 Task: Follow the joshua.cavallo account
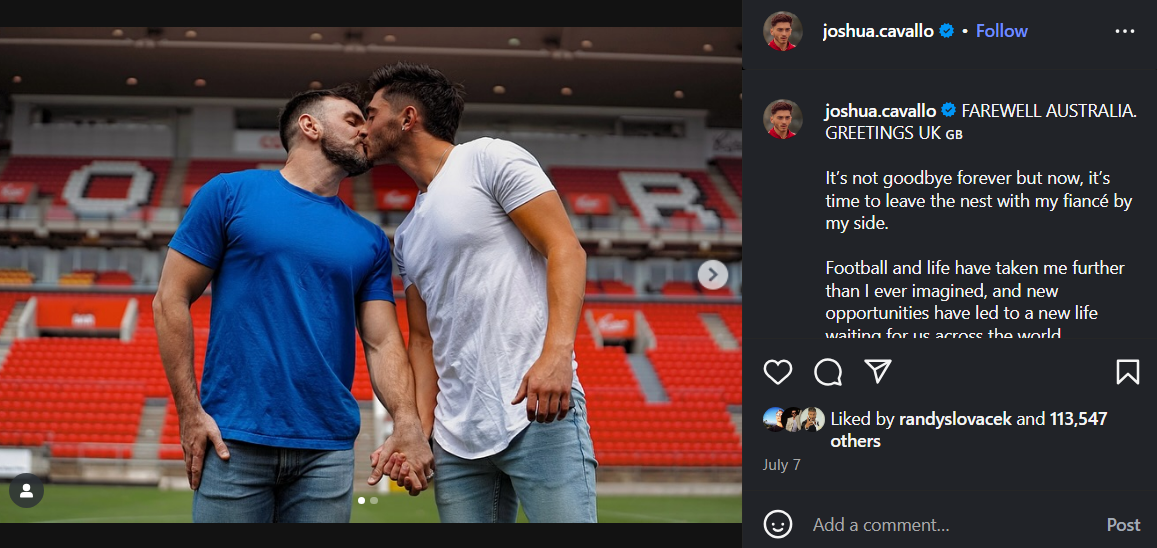tap(1001, 31)
